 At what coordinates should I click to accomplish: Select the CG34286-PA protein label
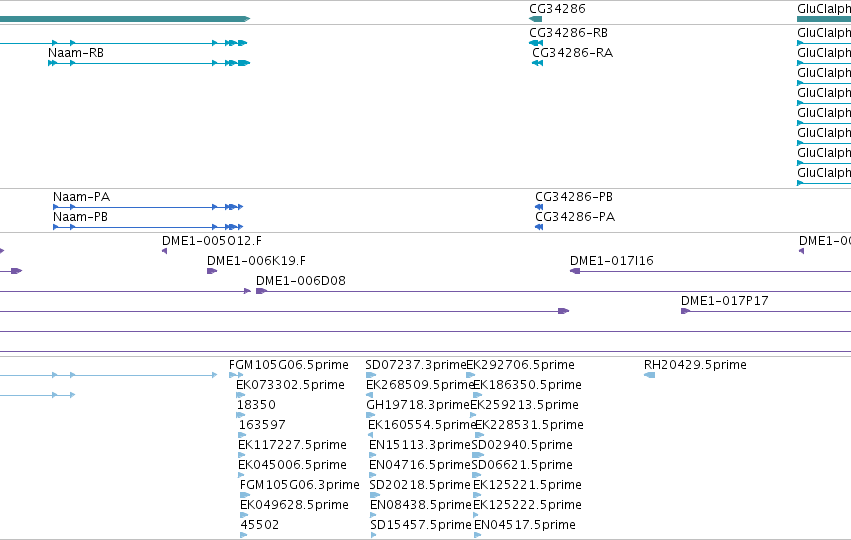pyautogui.click(x=575, y=217)
